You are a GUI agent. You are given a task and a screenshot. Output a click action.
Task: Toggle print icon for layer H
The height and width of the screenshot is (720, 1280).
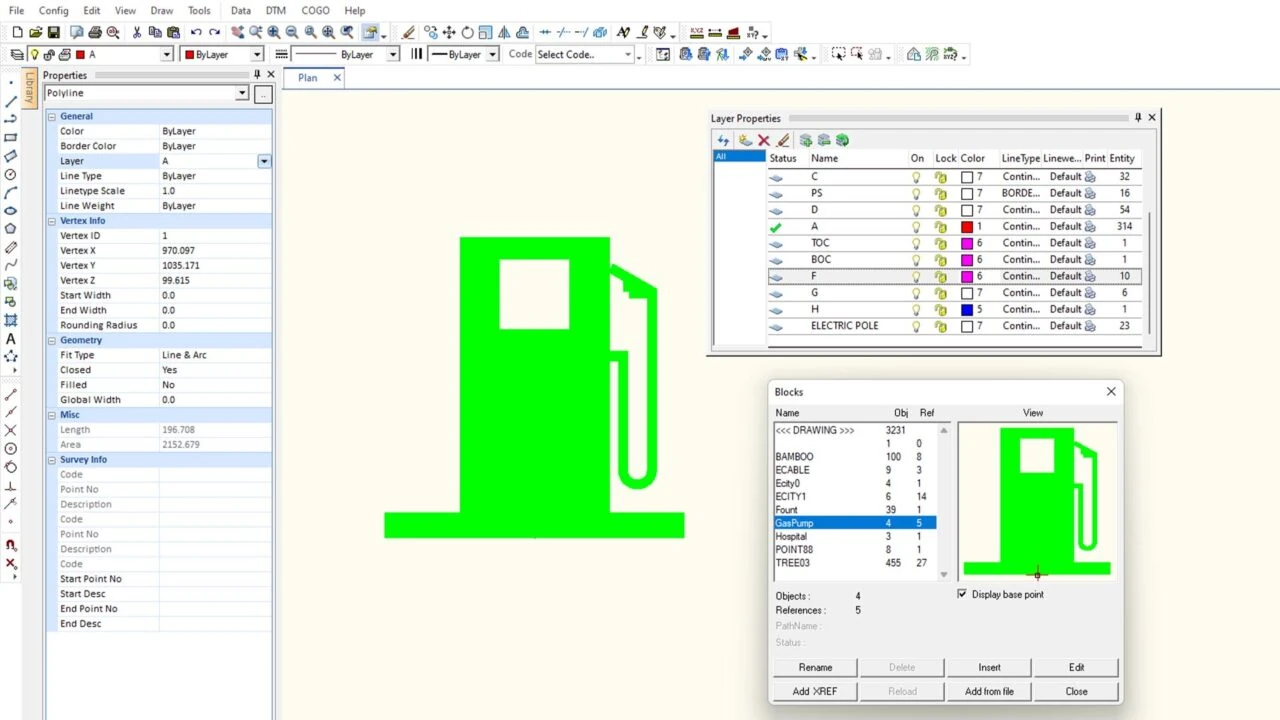click(x=1090, y=310)
